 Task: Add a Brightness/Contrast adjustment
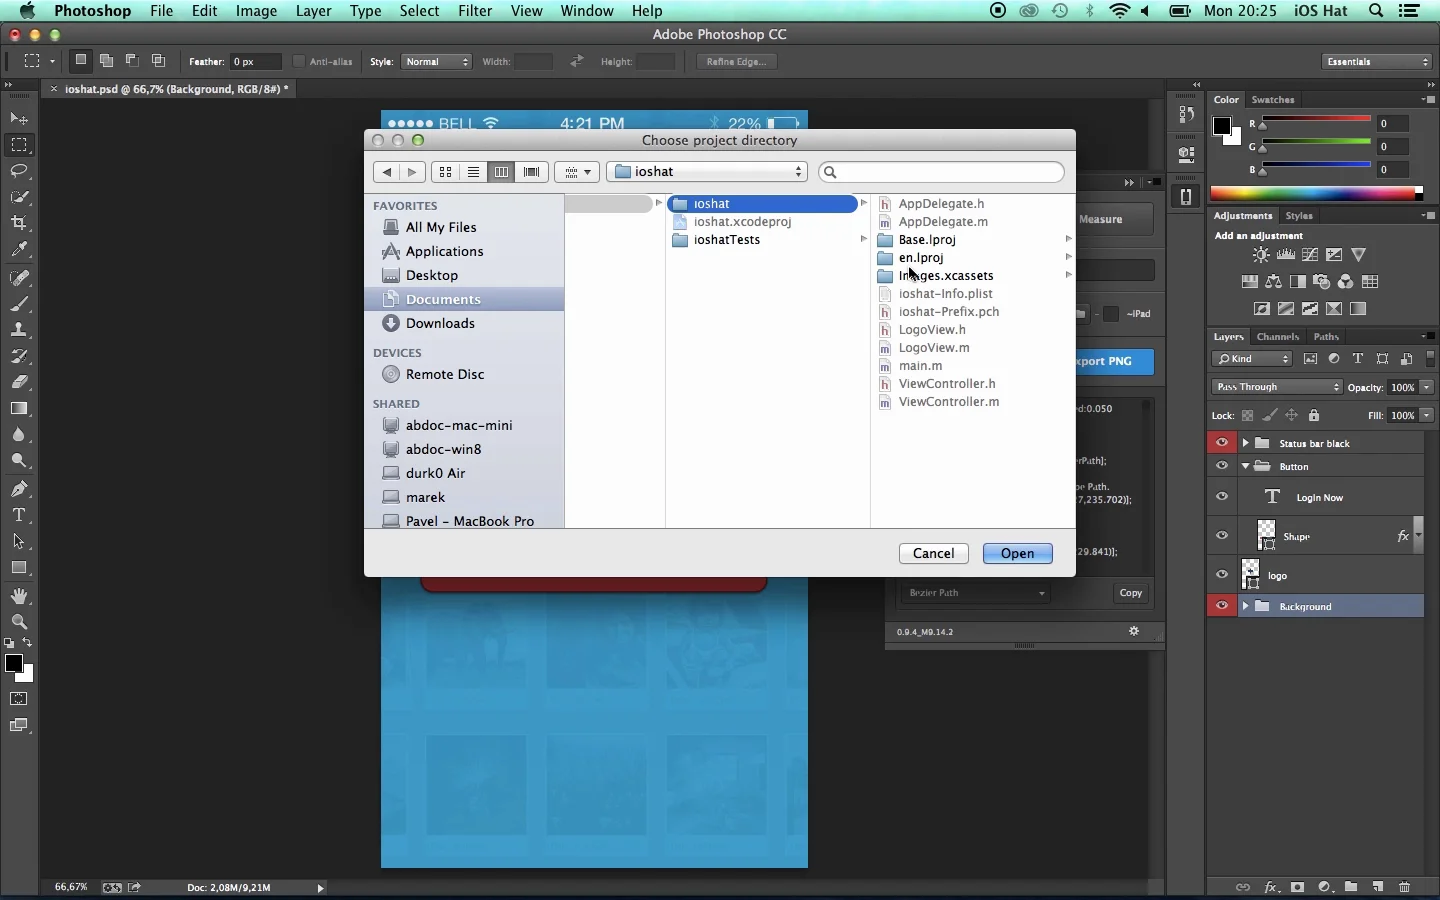pos(1263,256)
